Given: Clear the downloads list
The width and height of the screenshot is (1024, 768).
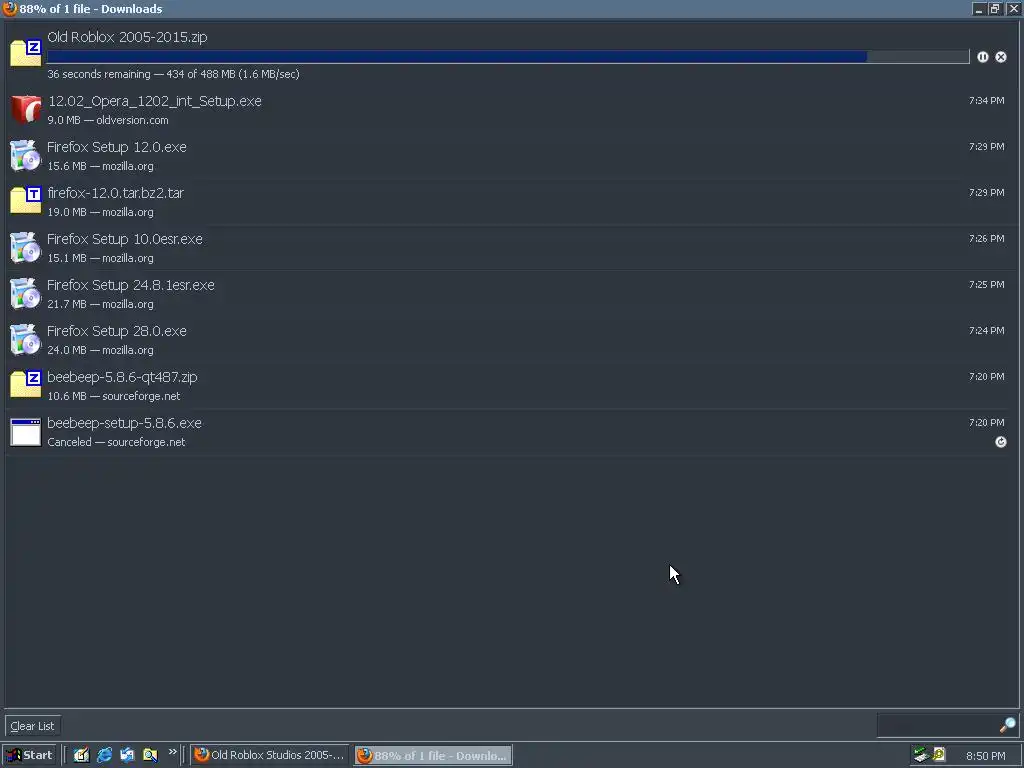Looking at the screenshot, I should [33, 726].
